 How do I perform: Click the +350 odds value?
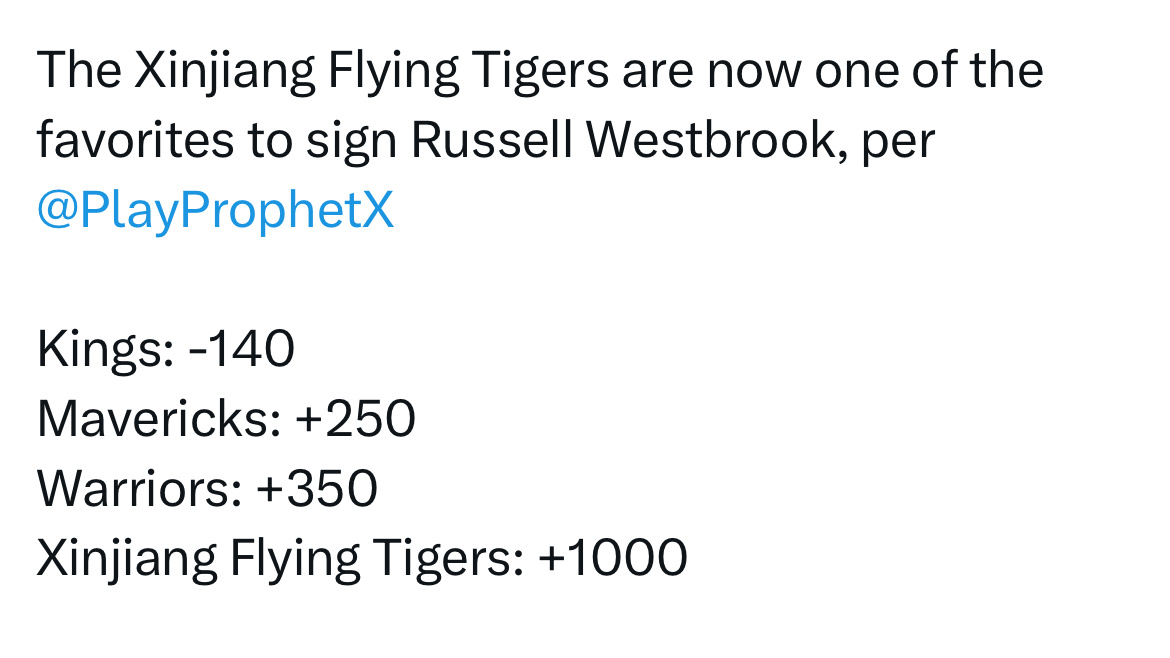pyautogui.click(x=317, y=489)
